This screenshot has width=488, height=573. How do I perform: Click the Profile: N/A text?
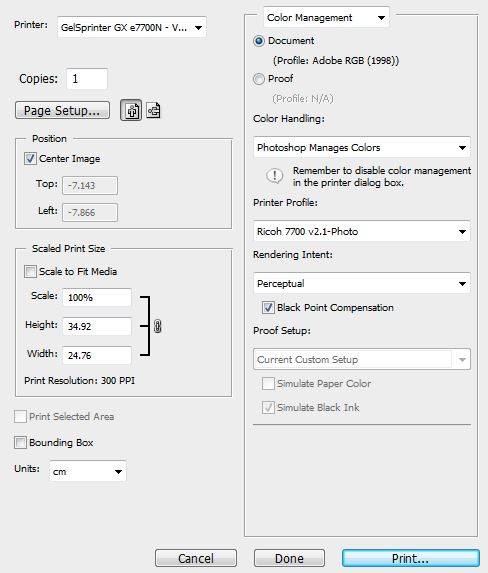click(x=303, y=99)
